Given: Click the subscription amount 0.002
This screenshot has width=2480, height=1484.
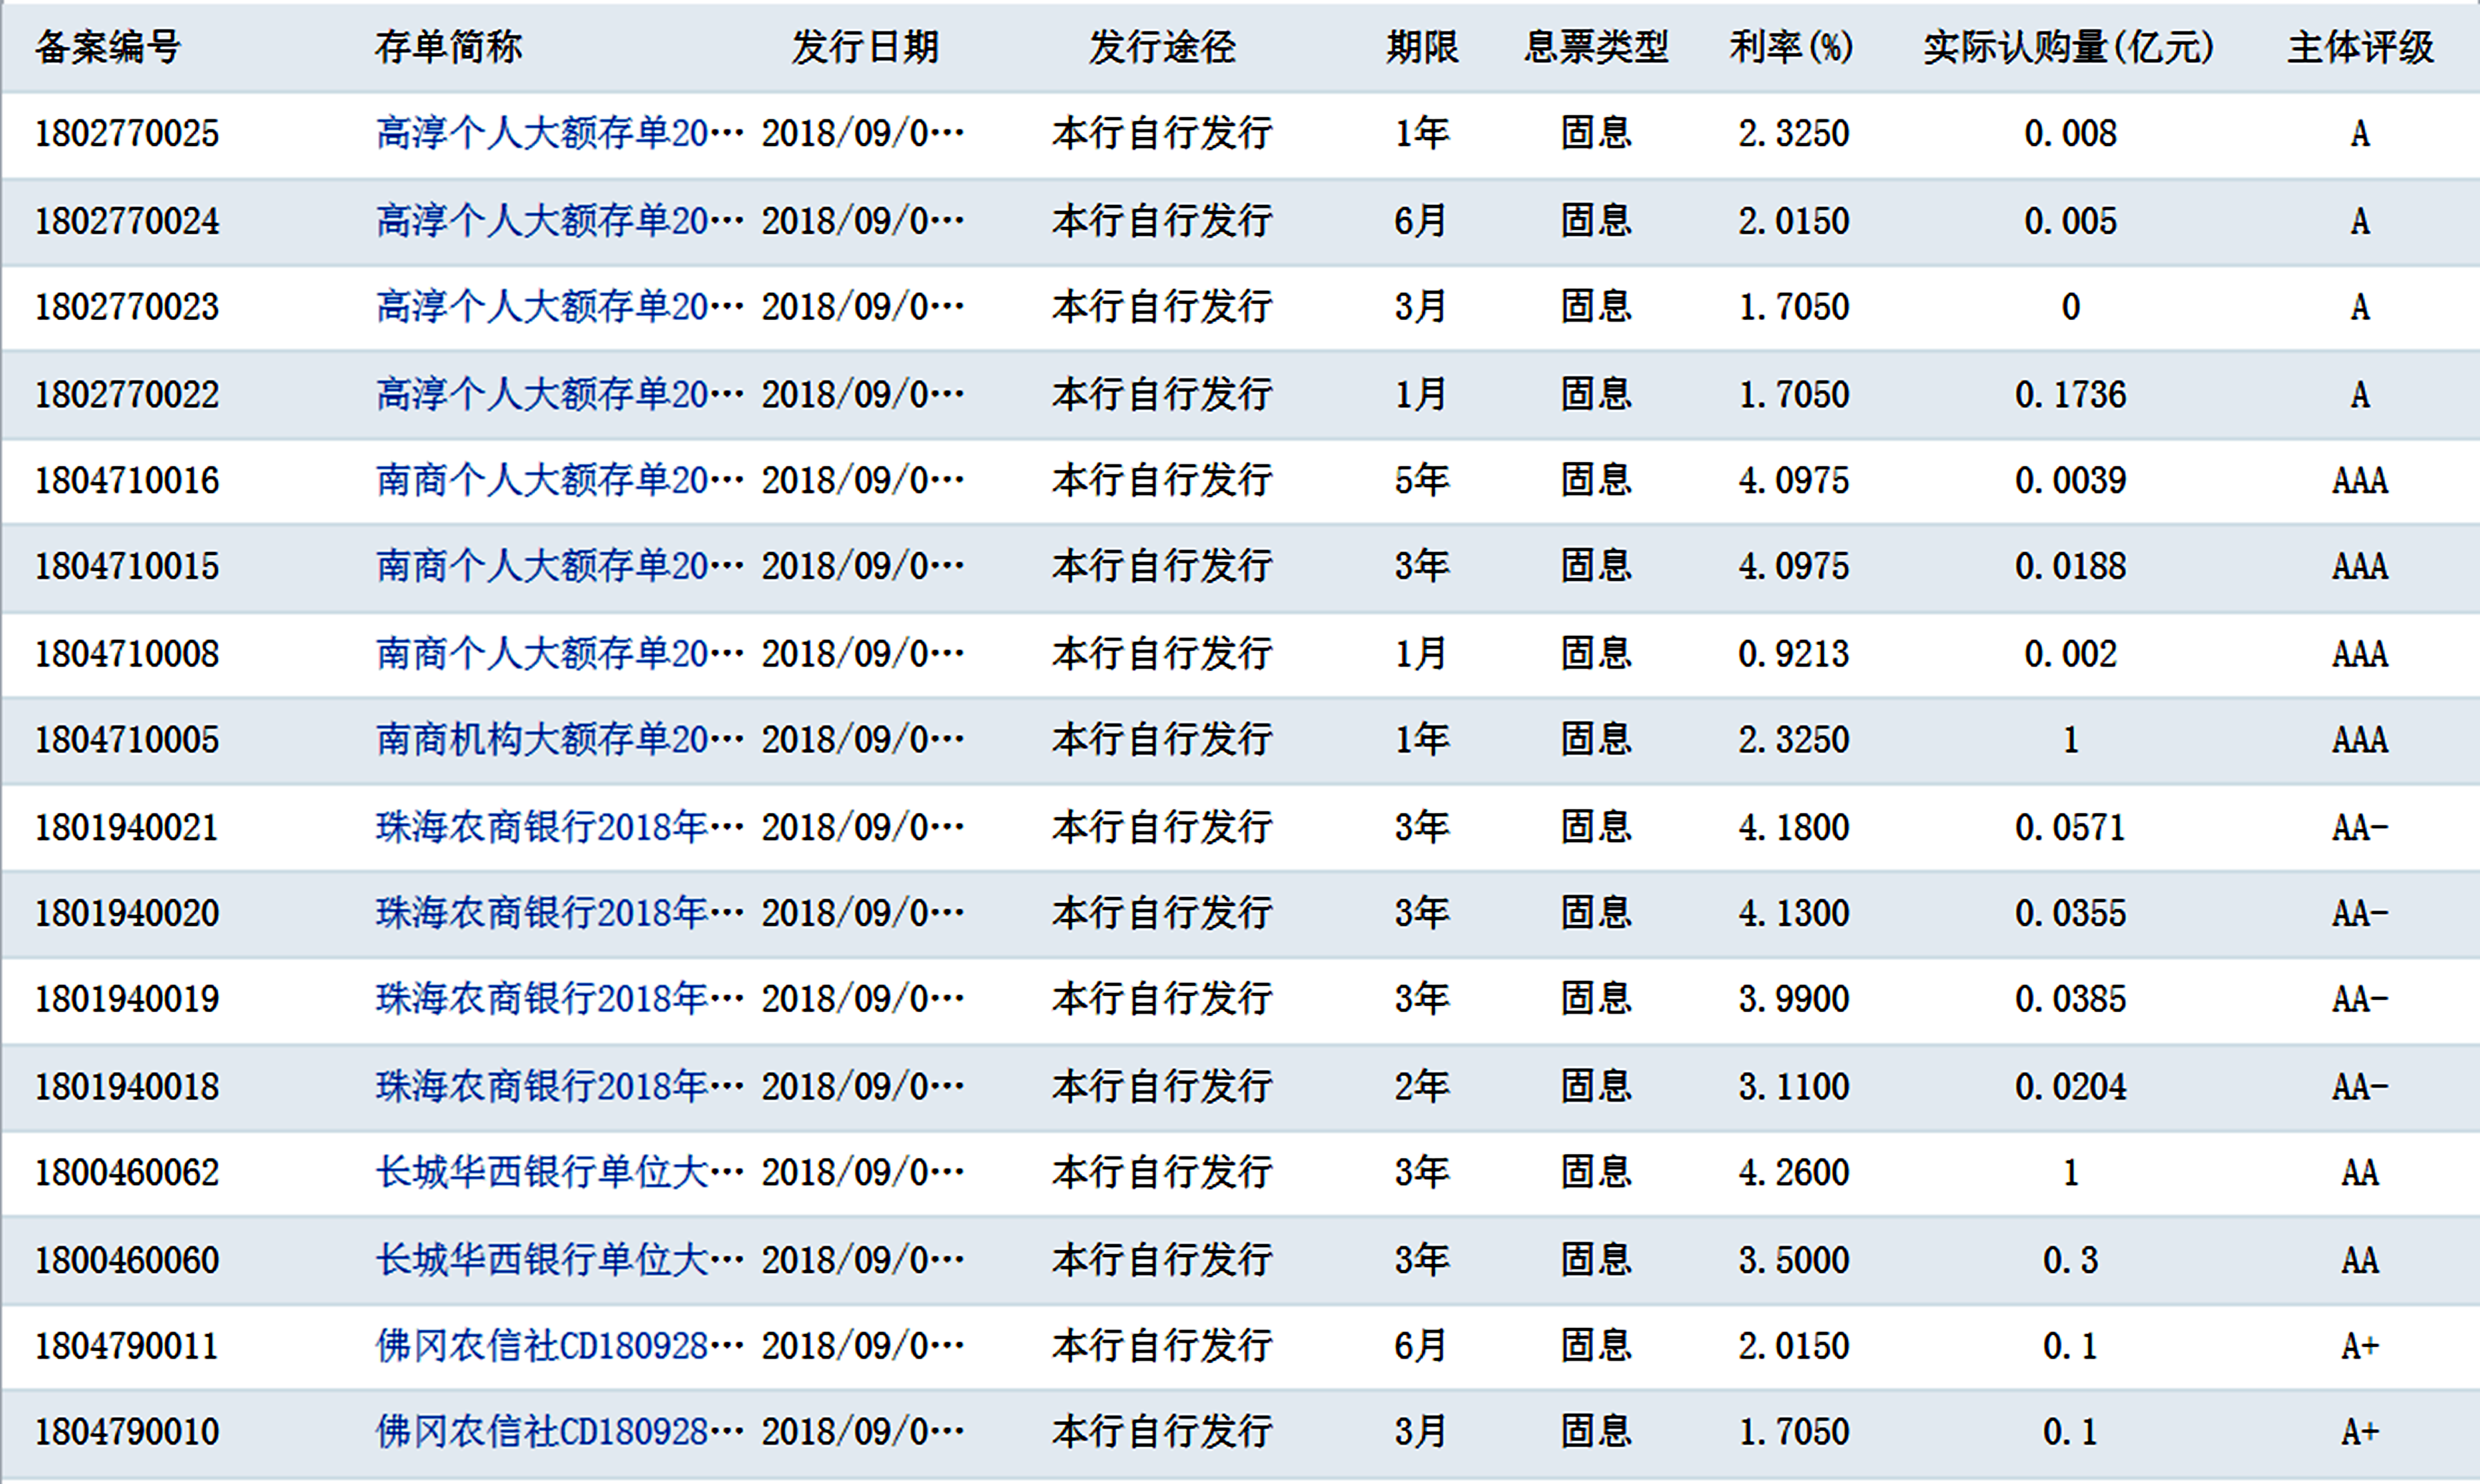Looking at the screenshot, I should tap(2071, 653).
